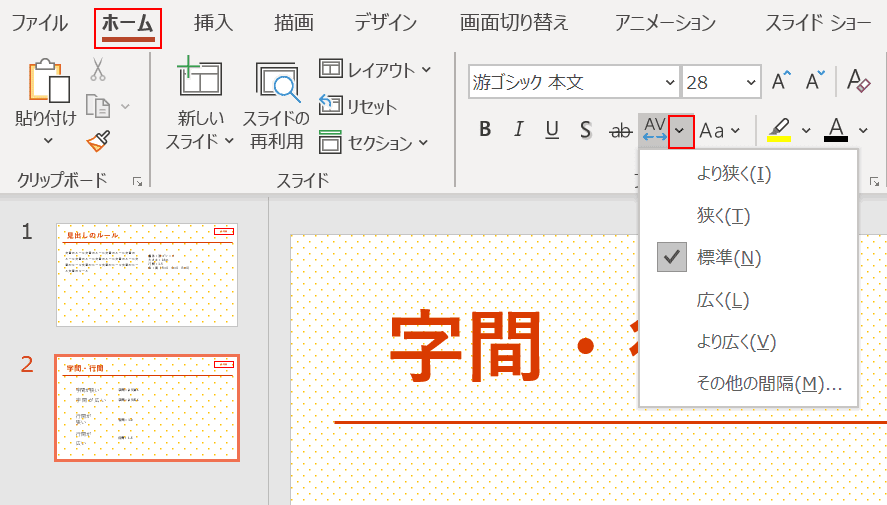Expand the 新しいスライド dropdown arrow
Screen dimensions: 887x505
click(x=229, y=140)
